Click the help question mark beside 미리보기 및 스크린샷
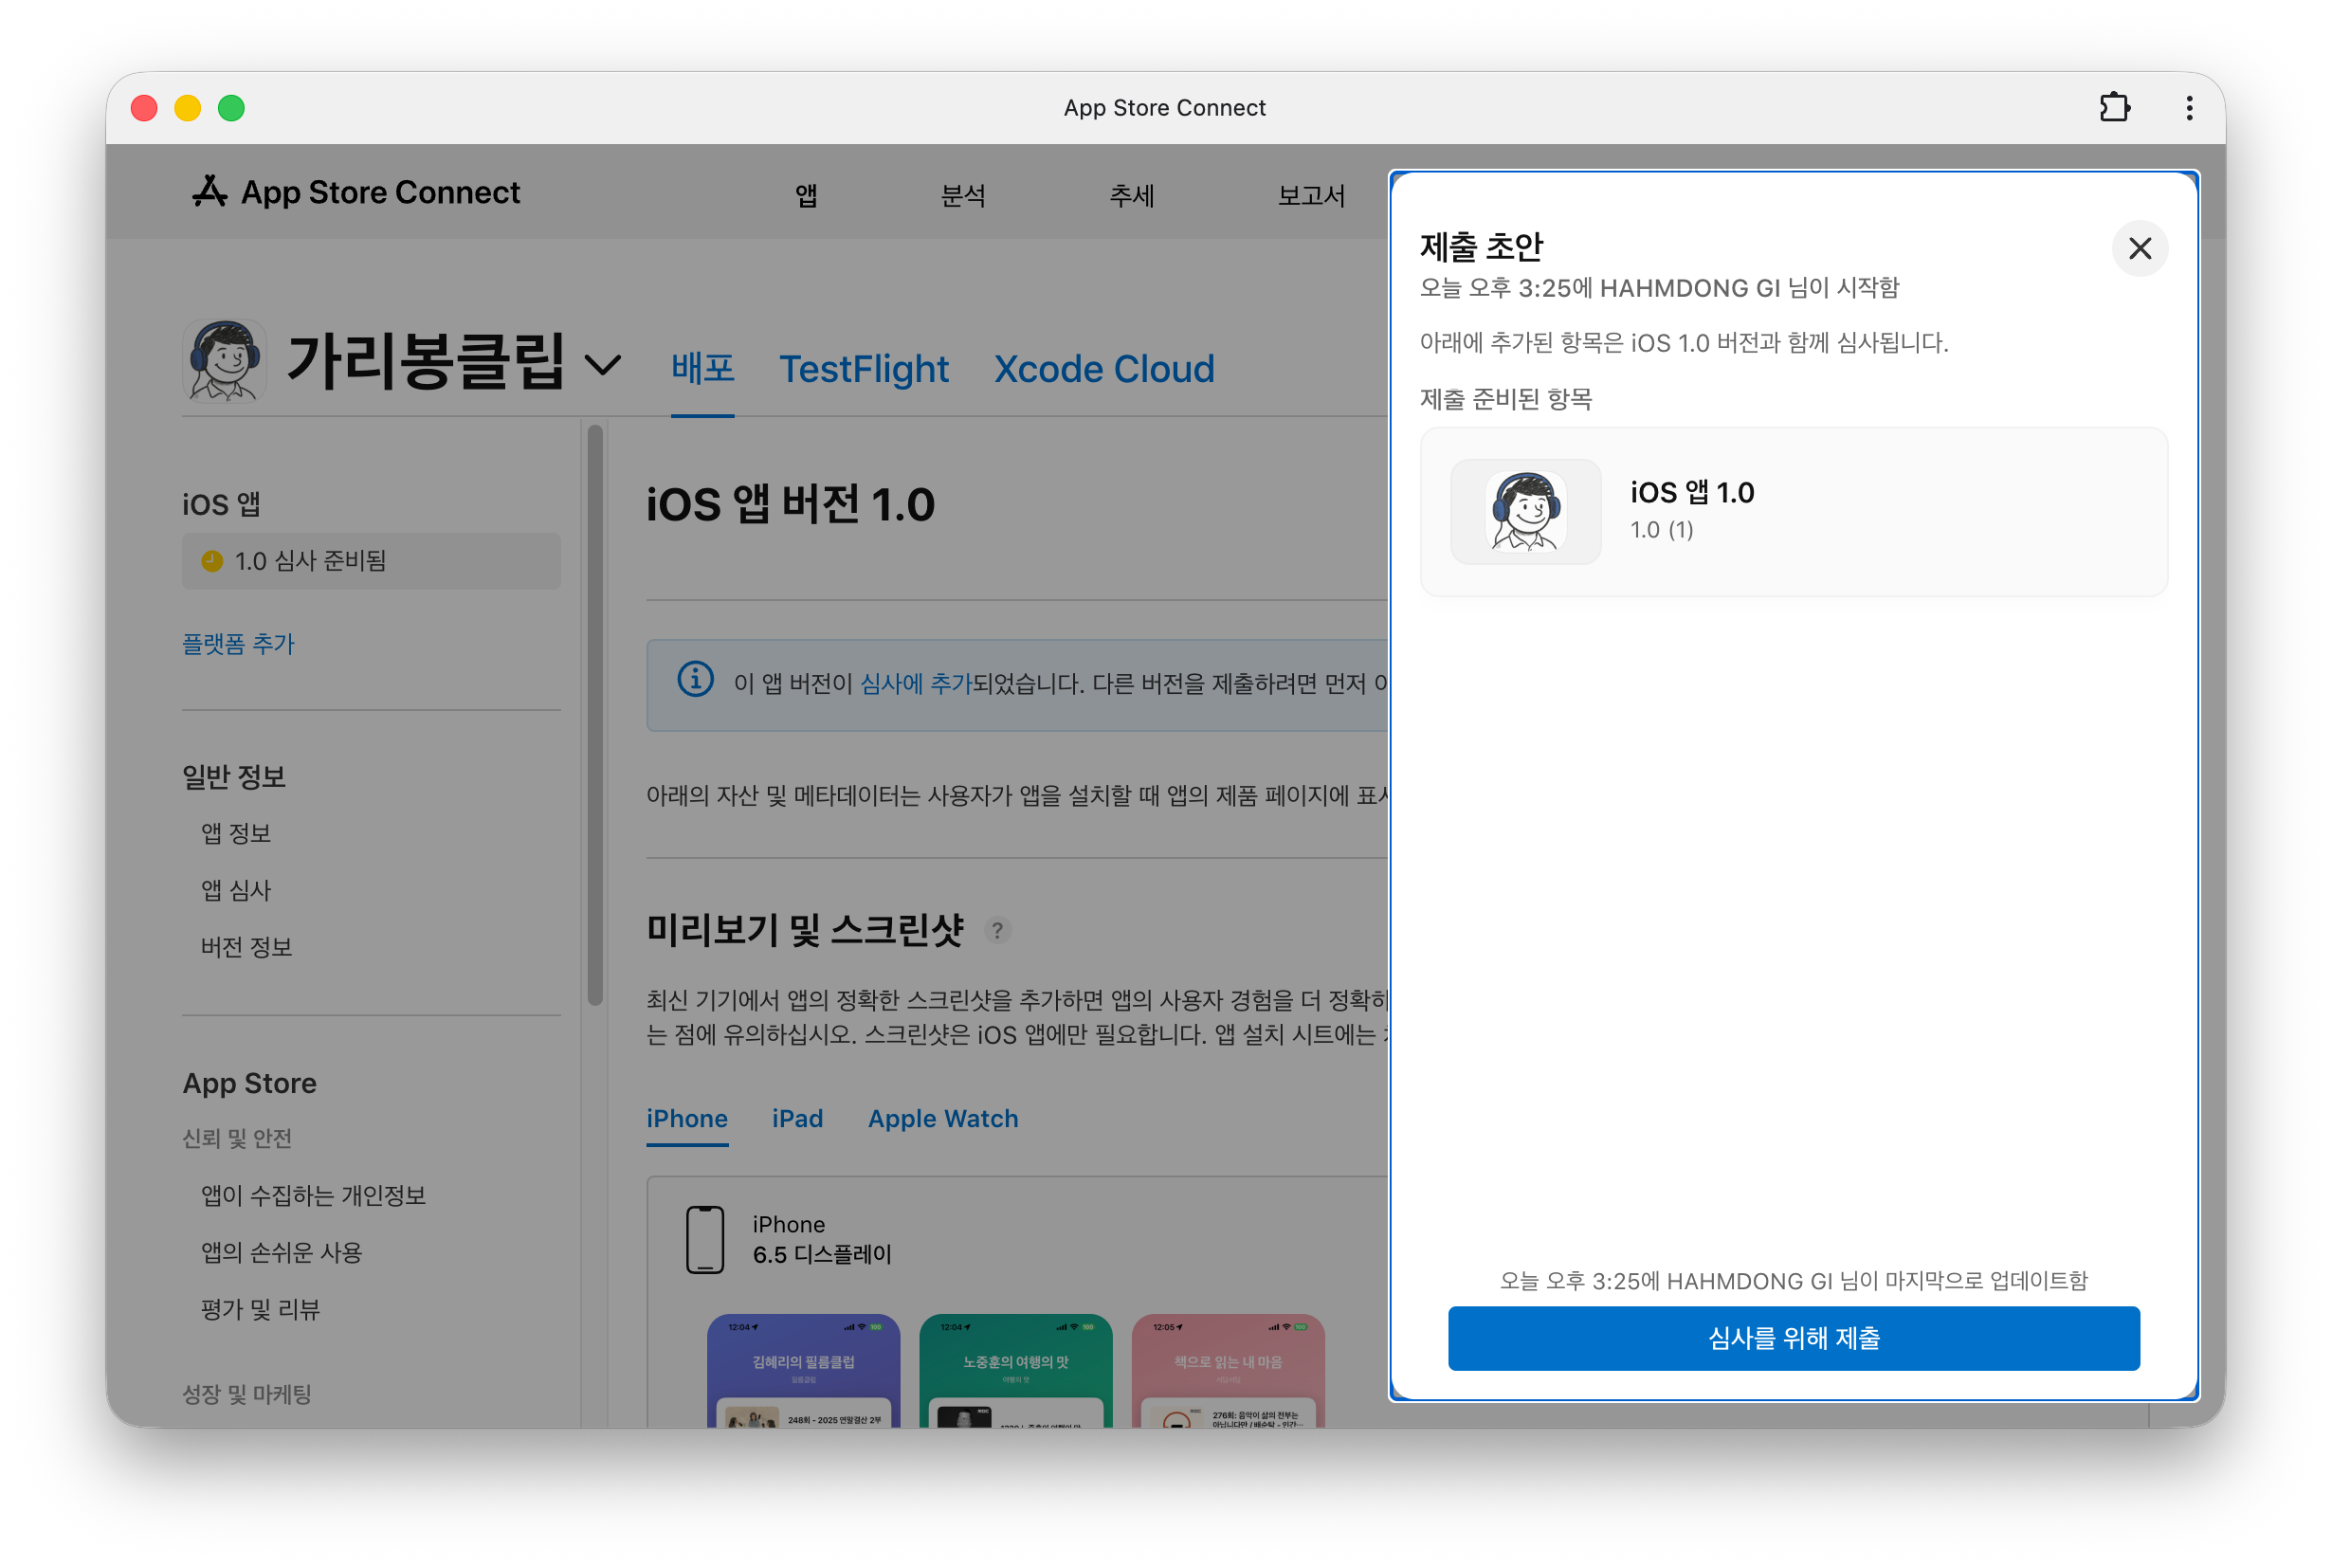 [x=996, y=931]
